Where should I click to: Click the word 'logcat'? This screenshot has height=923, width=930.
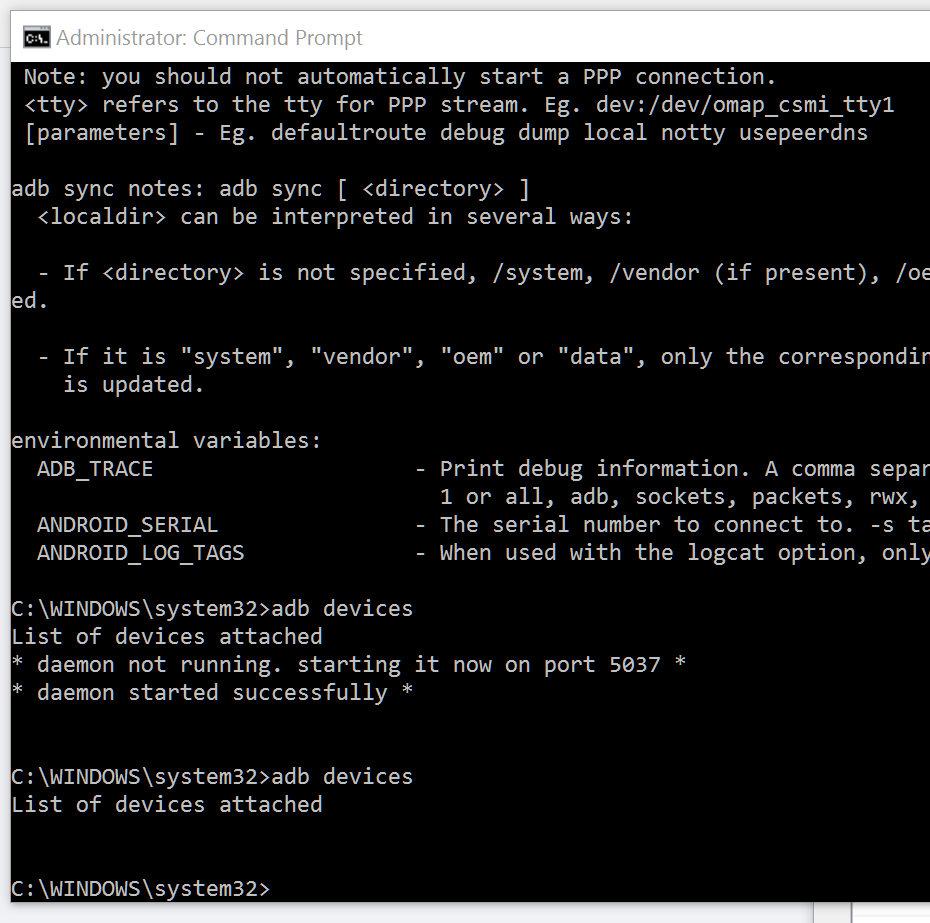point(725,553)
